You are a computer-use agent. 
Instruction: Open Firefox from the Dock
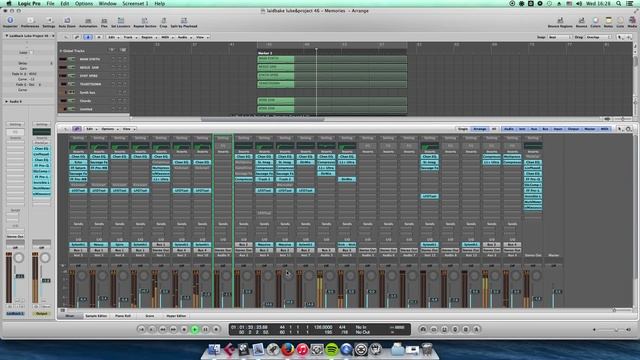[287, 349]
